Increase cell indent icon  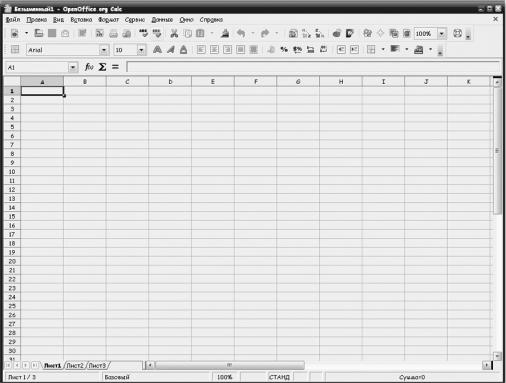tap(354, 50)
